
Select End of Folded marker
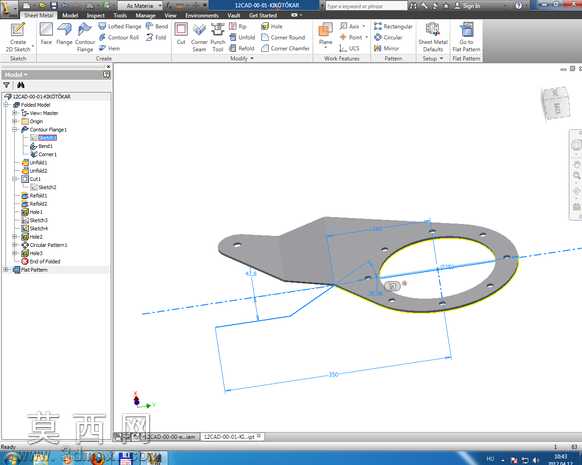(41, 261)
